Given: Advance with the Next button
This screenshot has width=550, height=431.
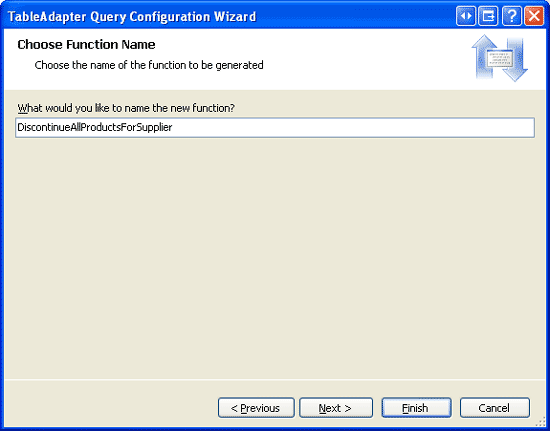Looking at the screenshot, I should coord(336,408).
